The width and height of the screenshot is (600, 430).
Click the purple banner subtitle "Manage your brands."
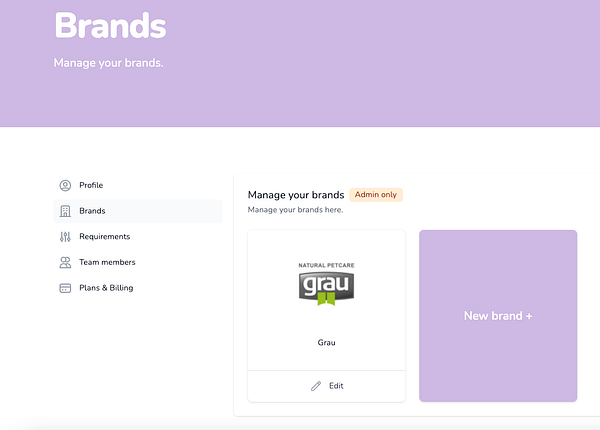tap(108, 63)
